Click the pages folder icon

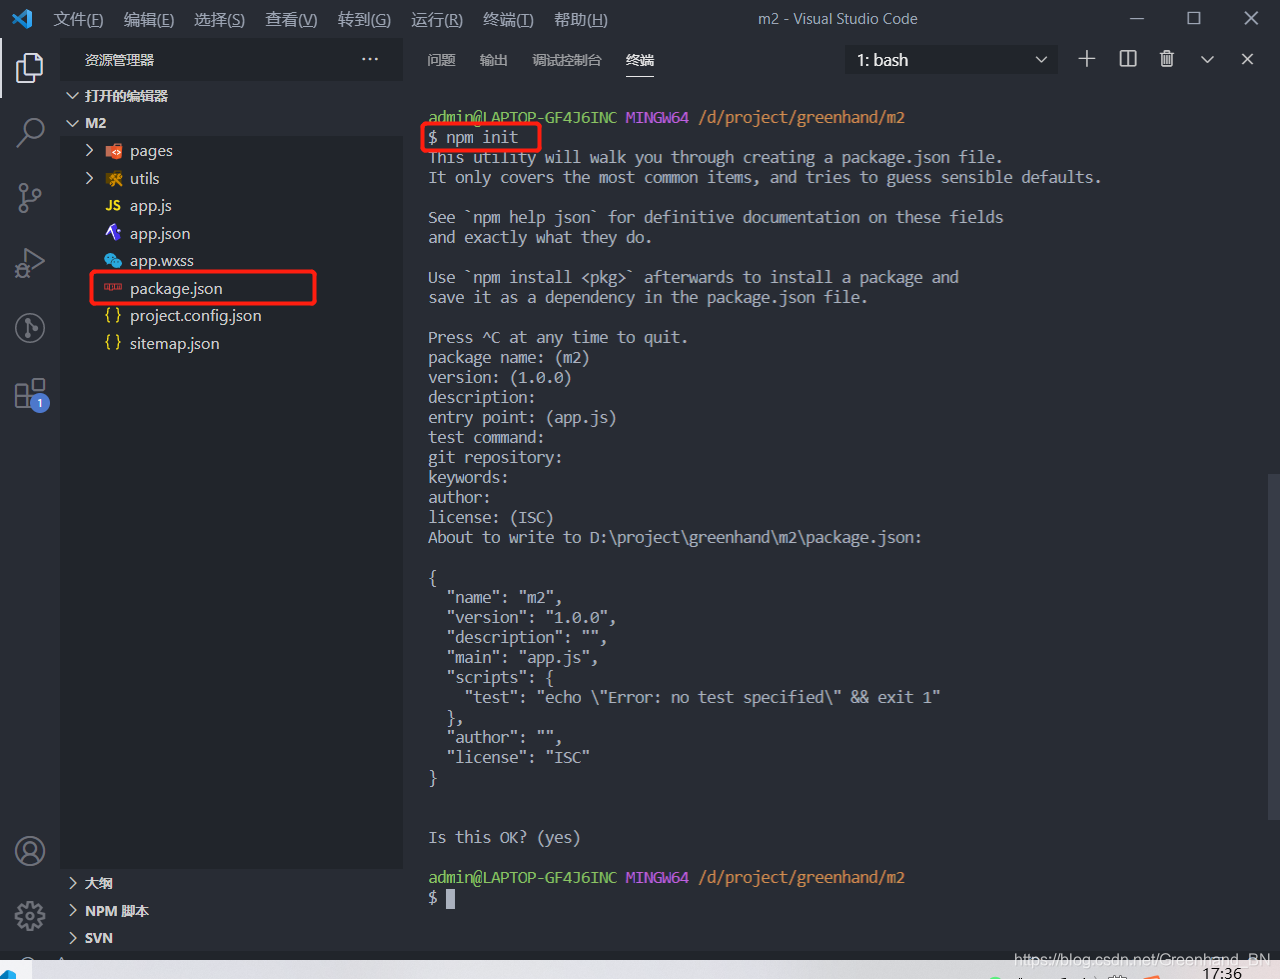[114, 151]
